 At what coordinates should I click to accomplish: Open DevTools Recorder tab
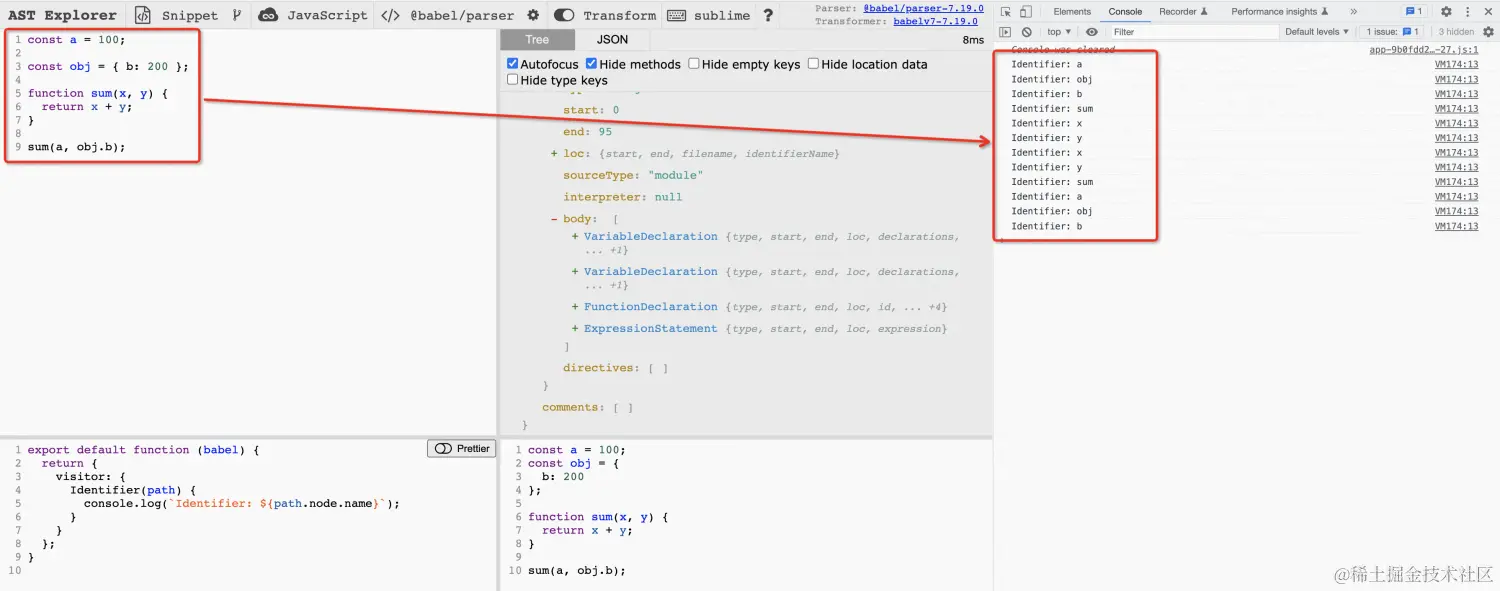[x=1183, y=12]
